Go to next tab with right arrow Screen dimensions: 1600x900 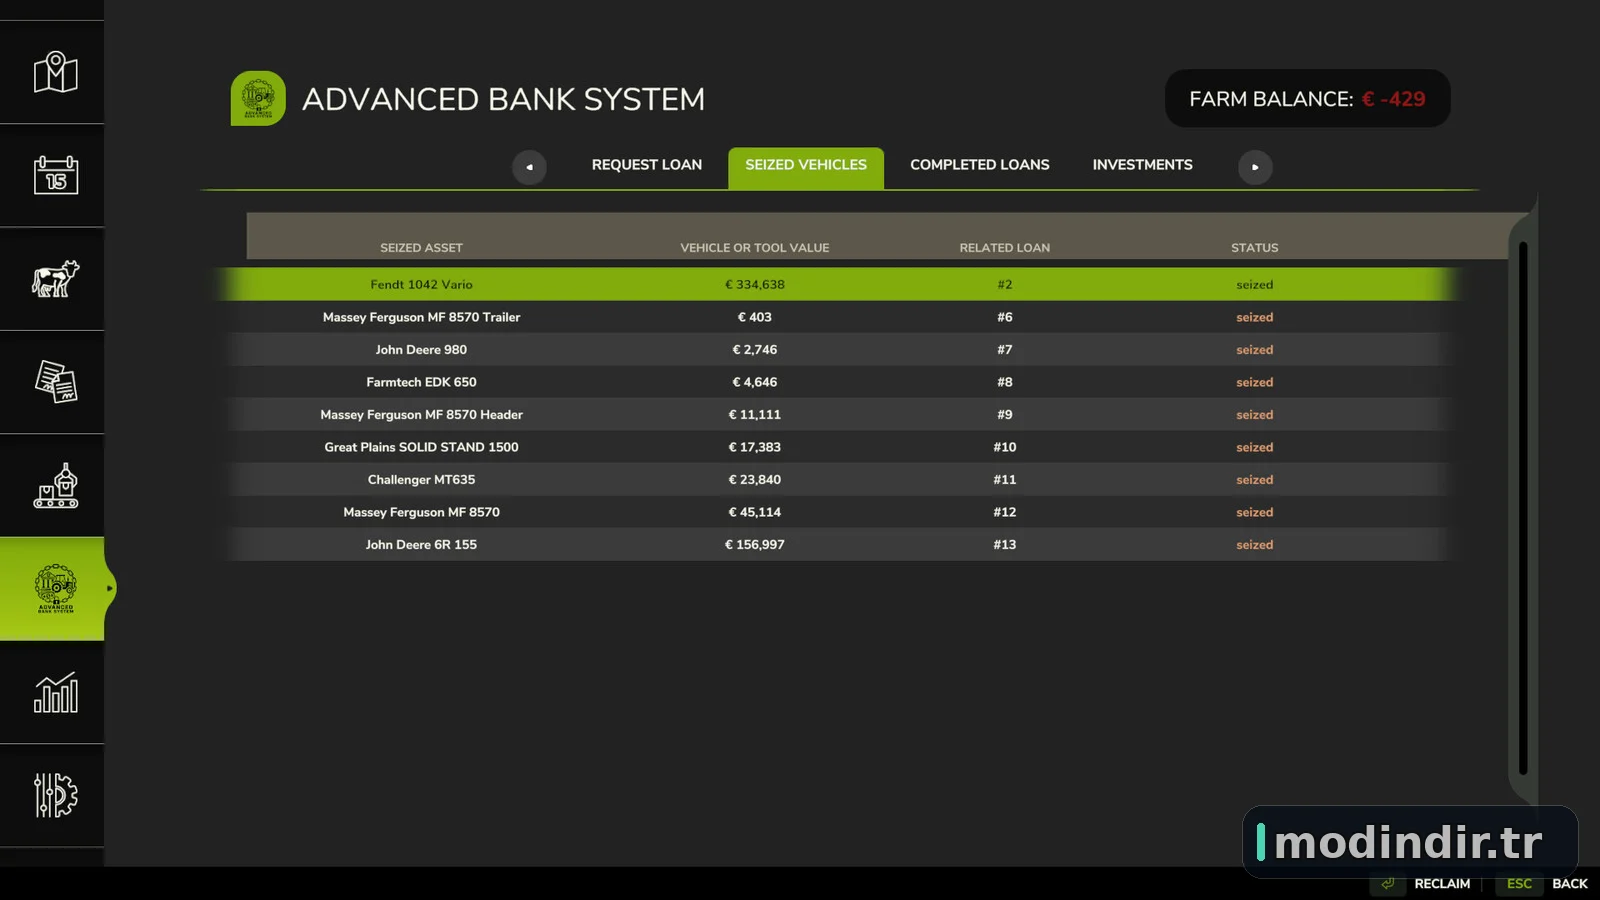(x=1255, y=167)
